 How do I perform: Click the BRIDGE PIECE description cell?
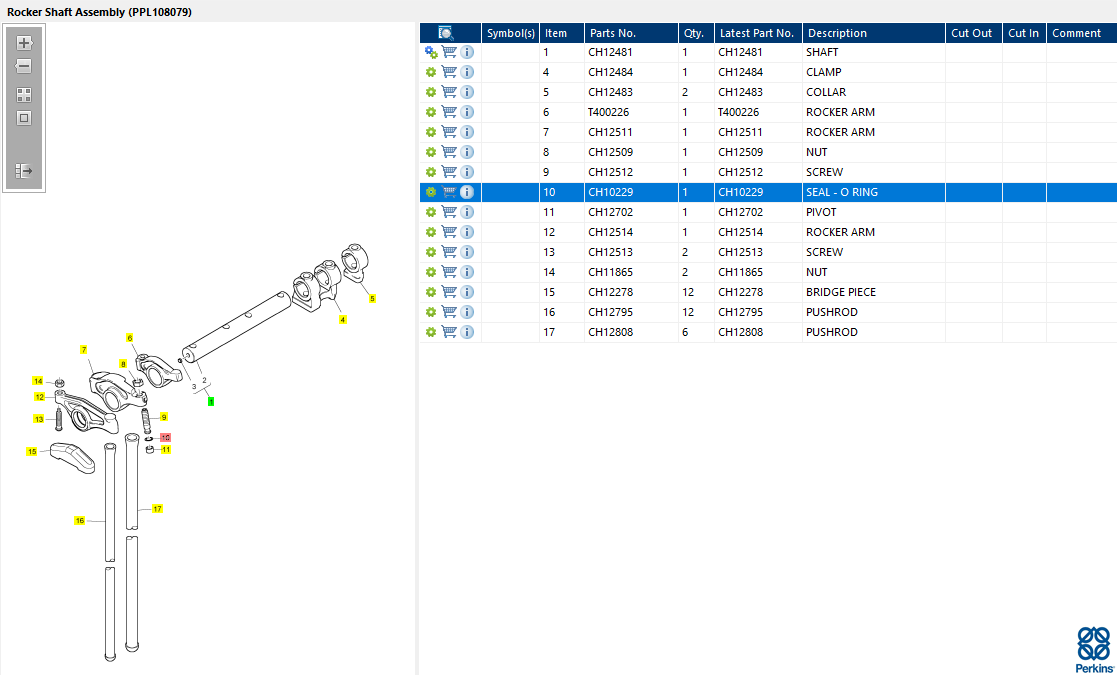click(x=873, y=292)
